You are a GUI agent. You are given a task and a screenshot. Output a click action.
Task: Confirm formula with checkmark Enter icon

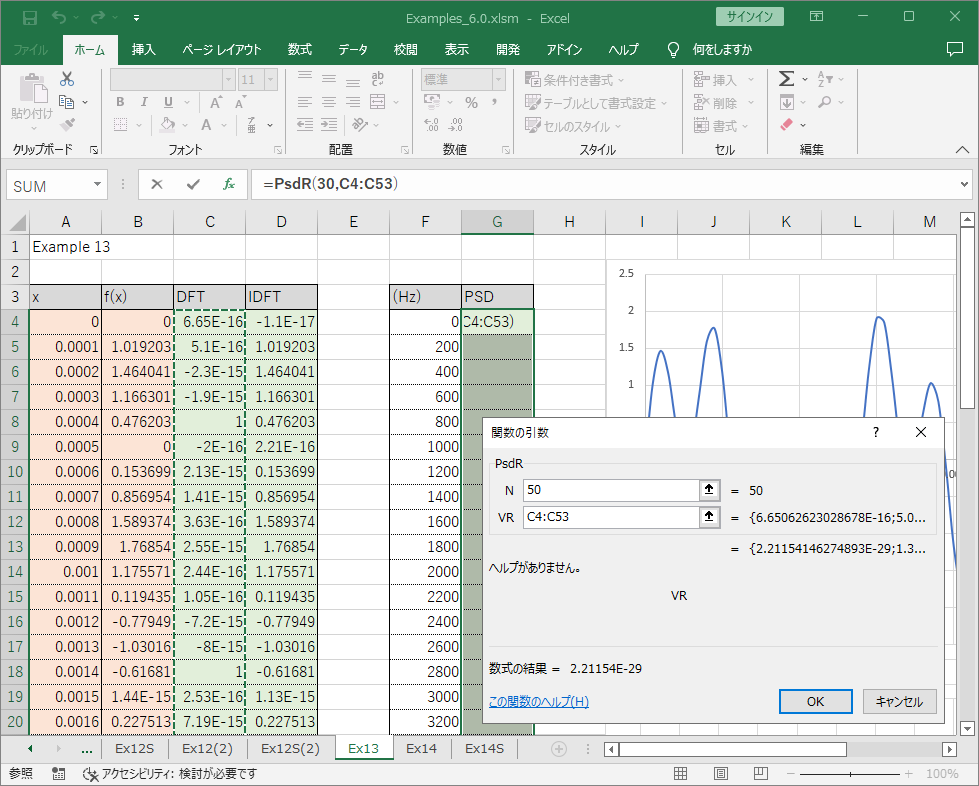(x=193, y=185)
